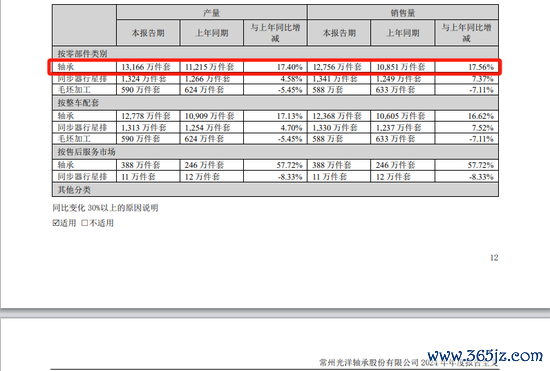Click the 10,851 万件套 sales cell
Image resolution: width=550 pixels, height=371 pixels.
point(403,67)
